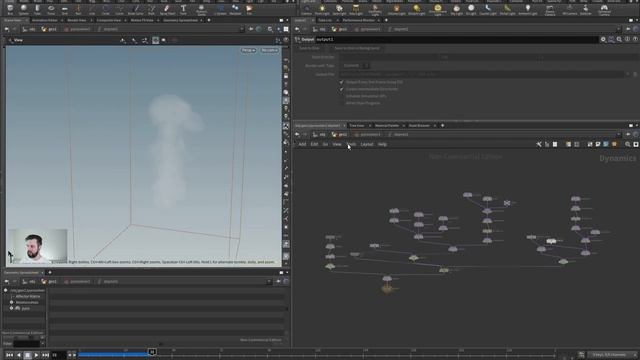Select the Font shelf tool
Screen dimensions: 640x360
[x=183, y=9]
